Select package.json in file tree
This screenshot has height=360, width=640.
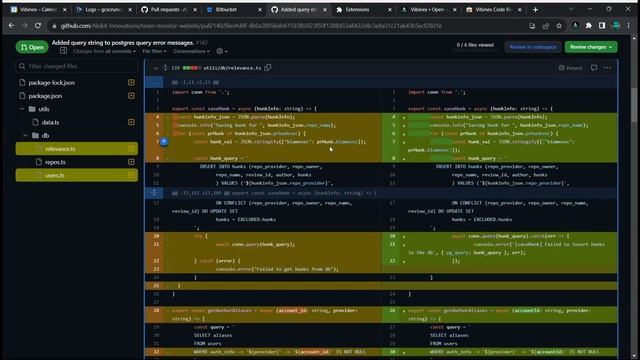click(x=45, y=96)
